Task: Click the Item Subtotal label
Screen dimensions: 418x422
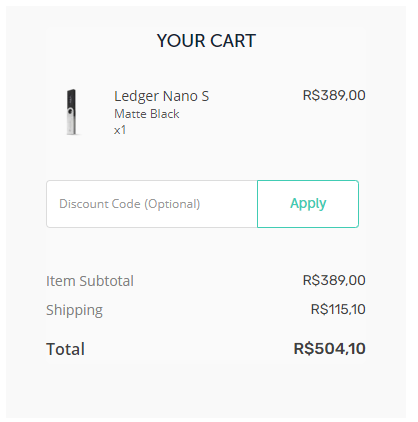Action: tap(90, 281)
